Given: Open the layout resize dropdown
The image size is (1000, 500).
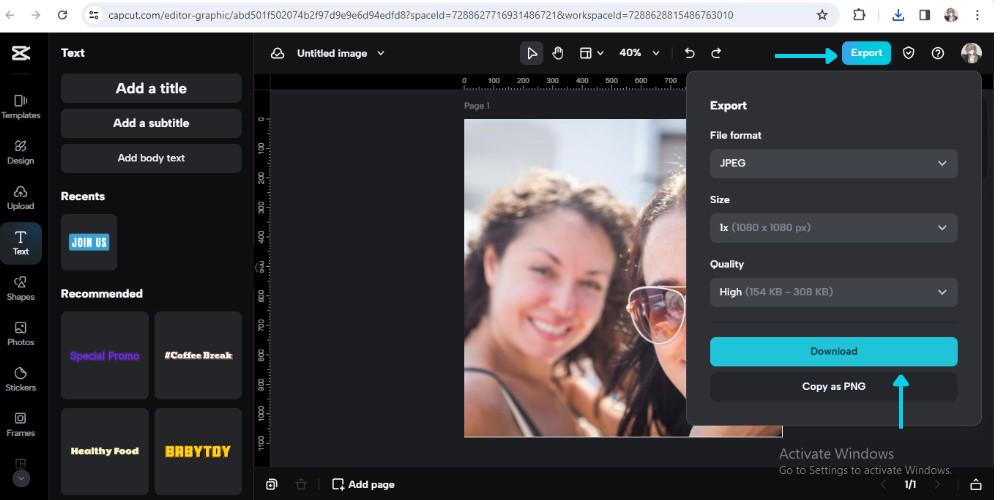Looking at the screenshot, I should 591,53.
